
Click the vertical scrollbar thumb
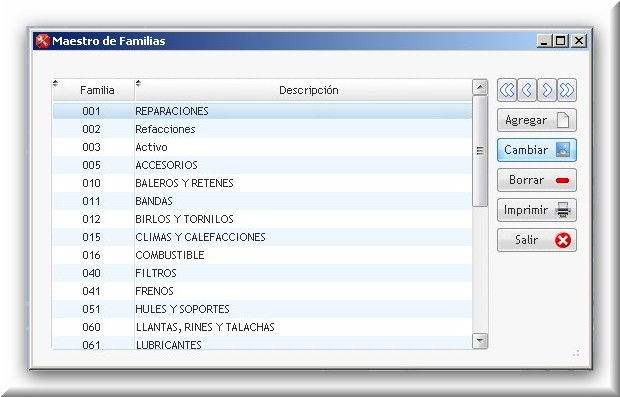point(480,151)
